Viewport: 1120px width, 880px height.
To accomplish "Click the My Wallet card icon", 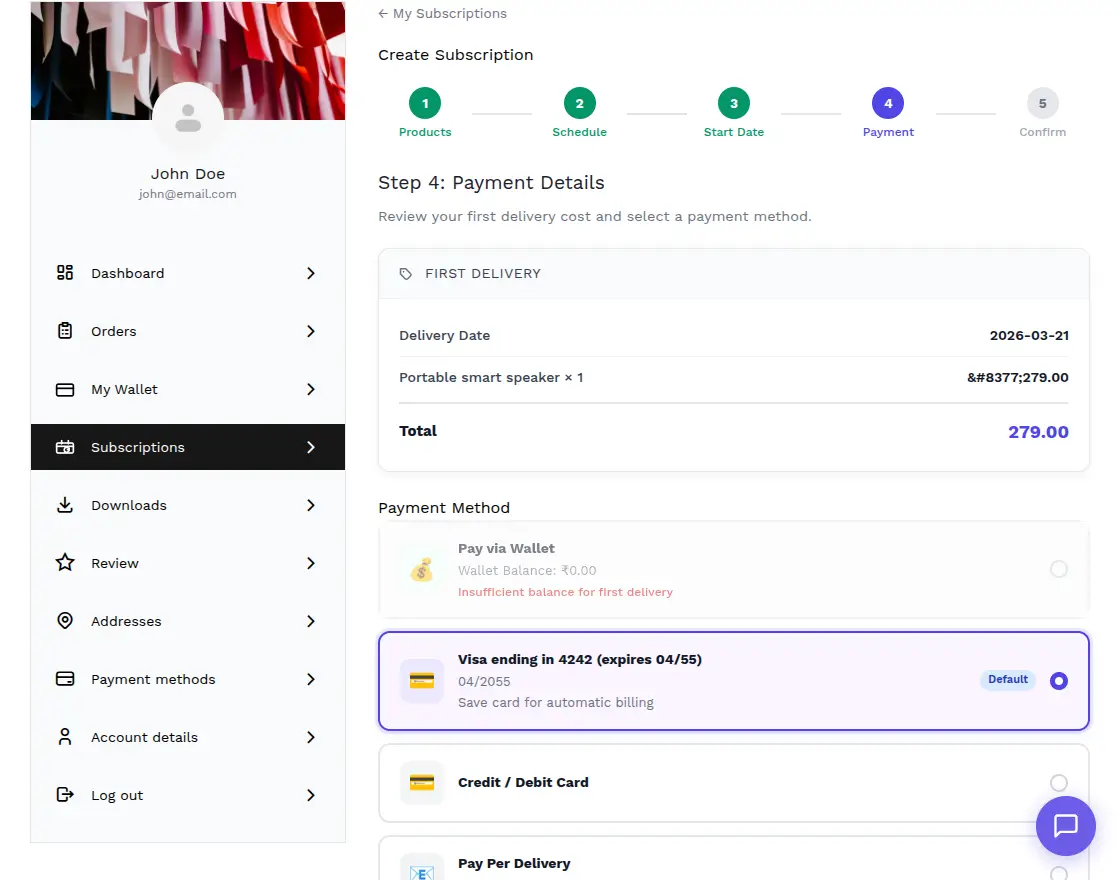I will click(x=65, y=389).
